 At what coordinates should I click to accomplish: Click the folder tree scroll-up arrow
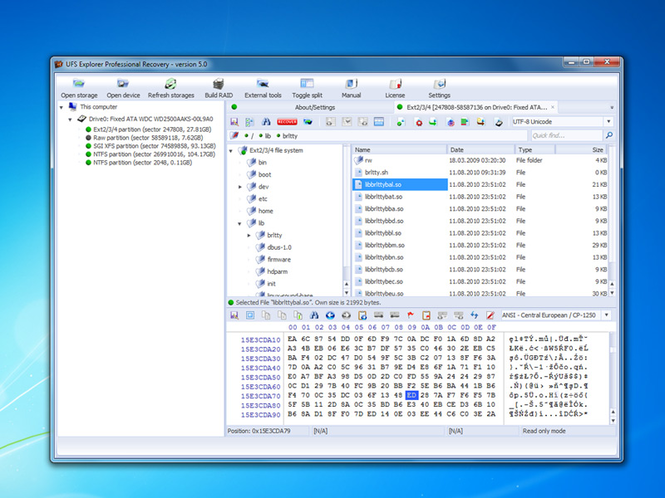(346, 284)
